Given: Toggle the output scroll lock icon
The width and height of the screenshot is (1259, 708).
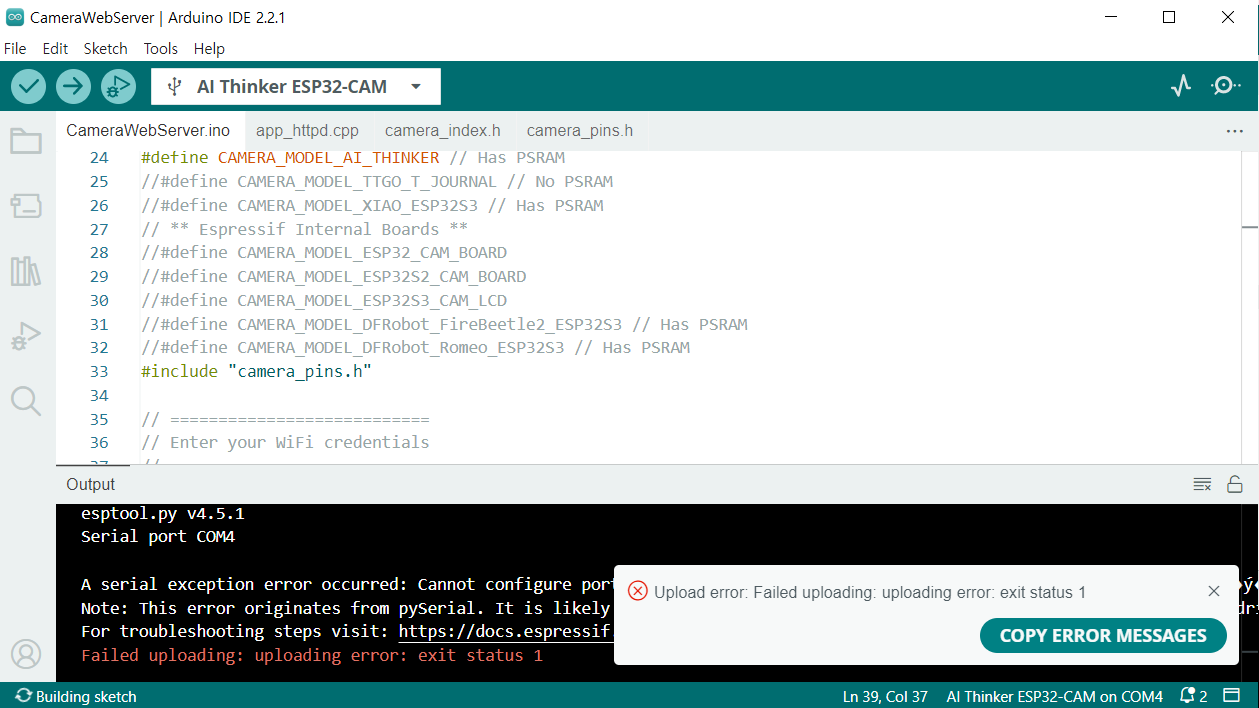Looking at the screenshot, I should [1235, 485].
